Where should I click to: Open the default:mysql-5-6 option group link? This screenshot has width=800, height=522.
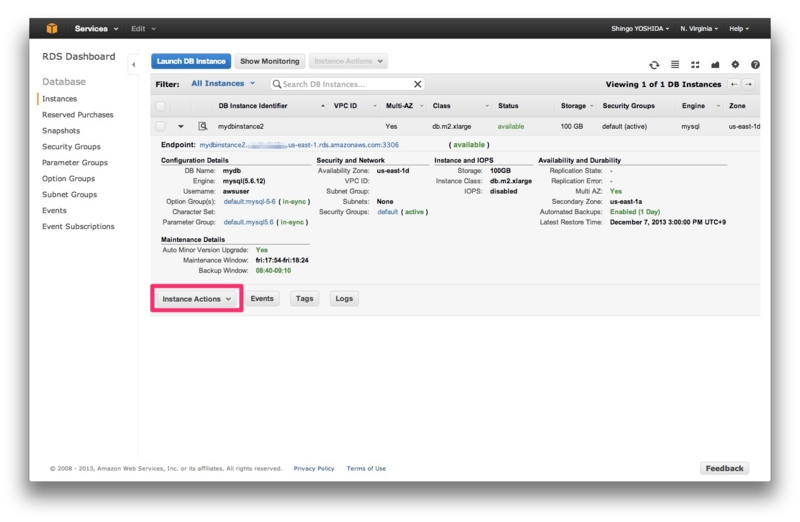pos(249,202)
